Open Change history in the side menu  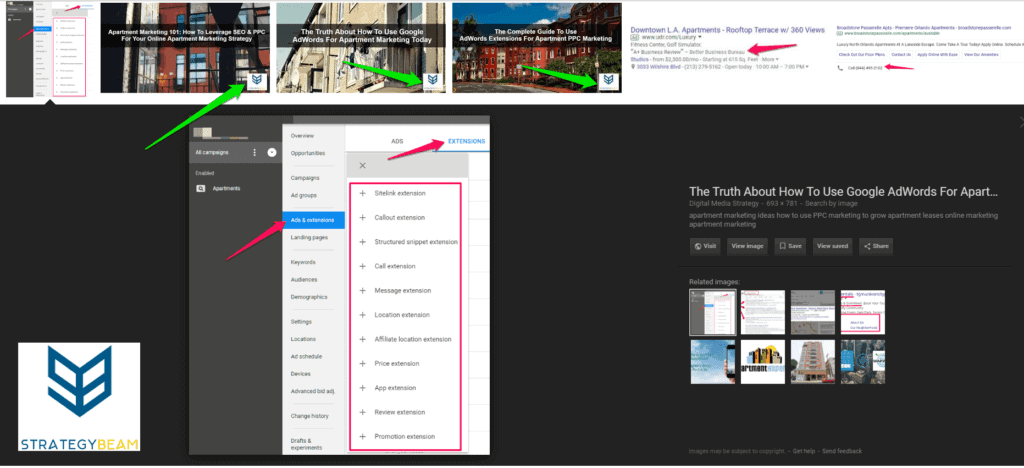point(310,416)
